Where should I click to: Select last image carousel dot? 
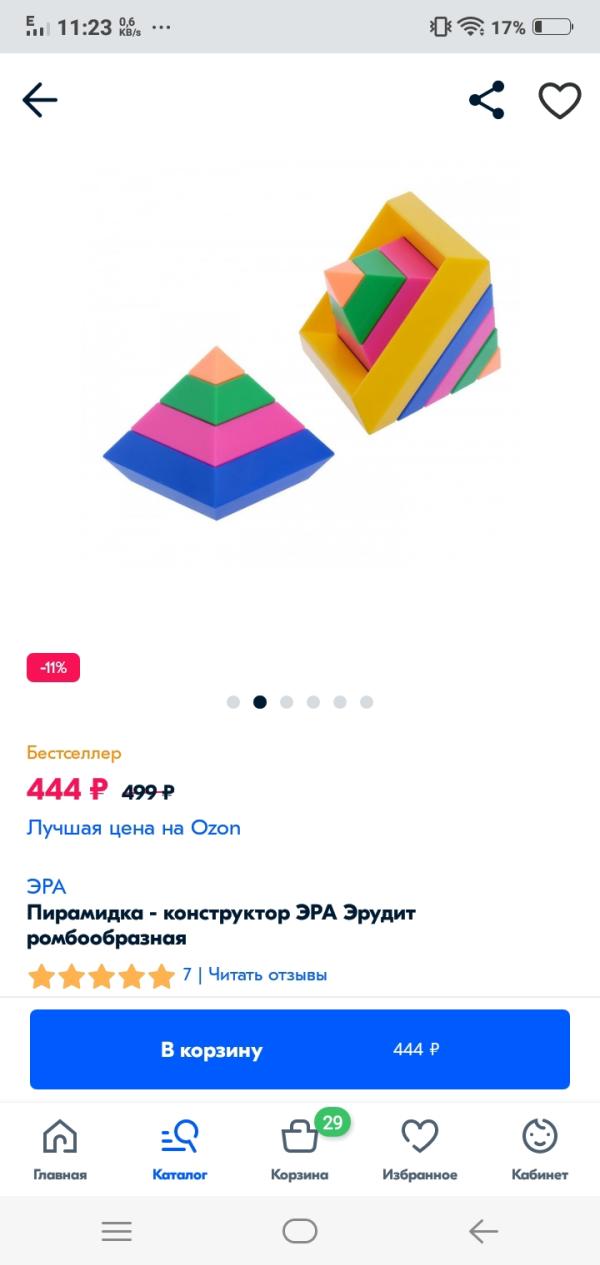tap(367, 702)
